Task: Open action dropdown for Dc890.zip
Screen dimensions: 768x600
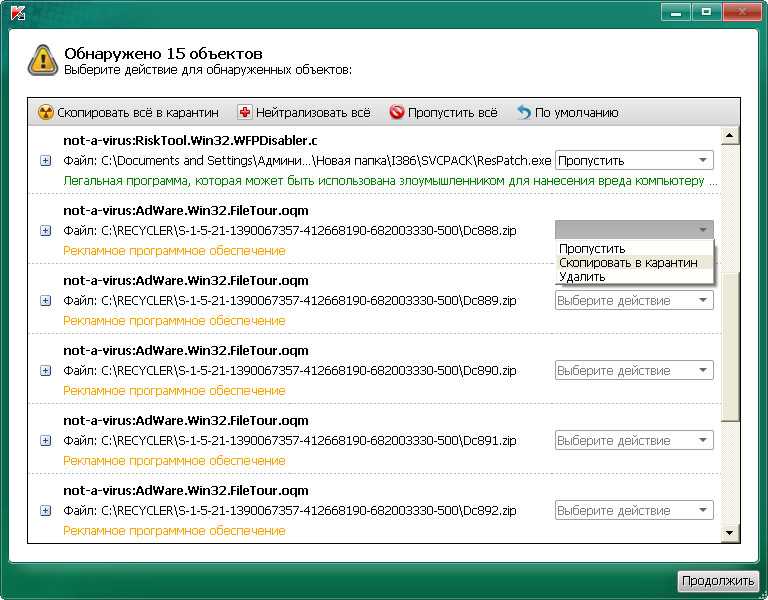Action: [634, 370]
